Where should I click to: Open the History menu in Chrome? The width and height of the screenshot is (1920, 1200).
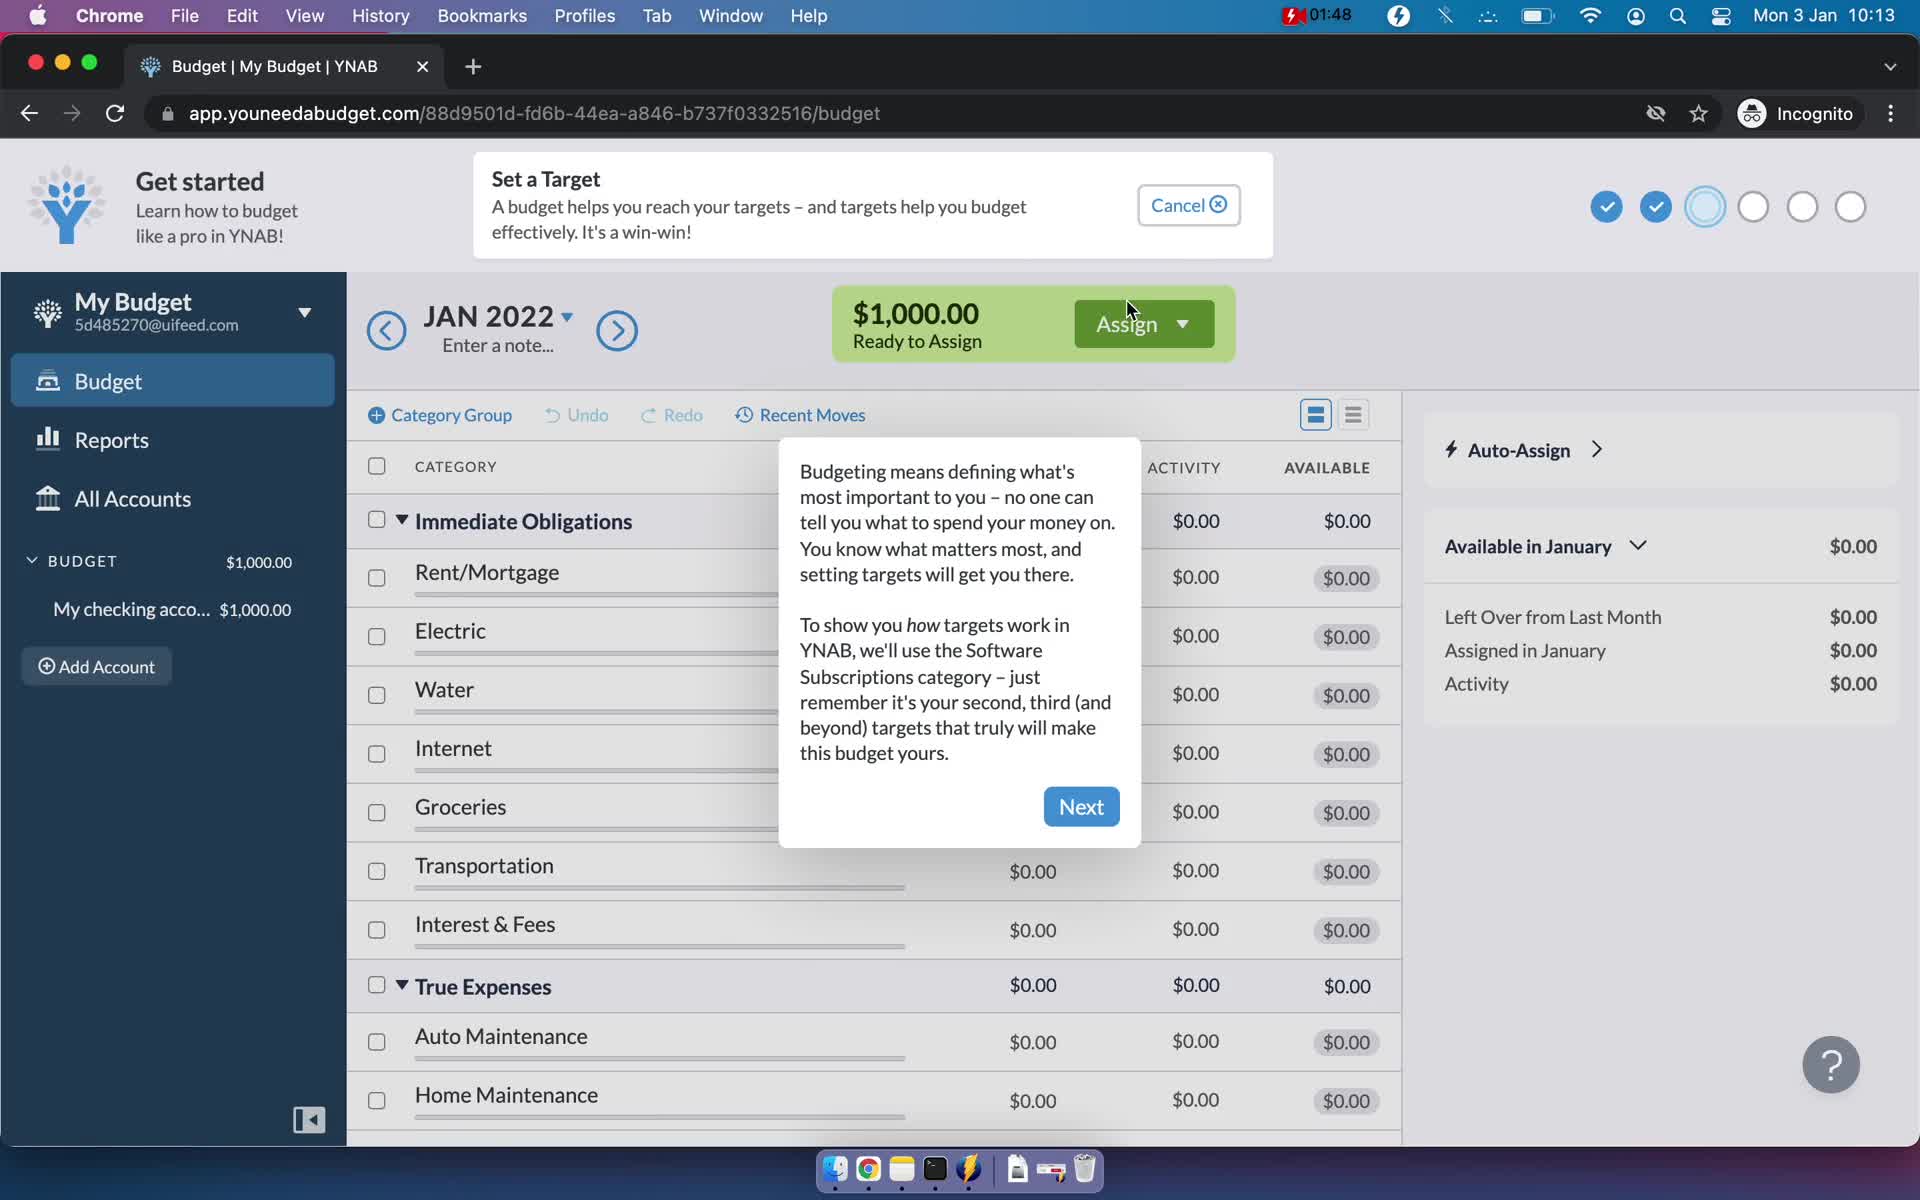click(x=382, y=15)
